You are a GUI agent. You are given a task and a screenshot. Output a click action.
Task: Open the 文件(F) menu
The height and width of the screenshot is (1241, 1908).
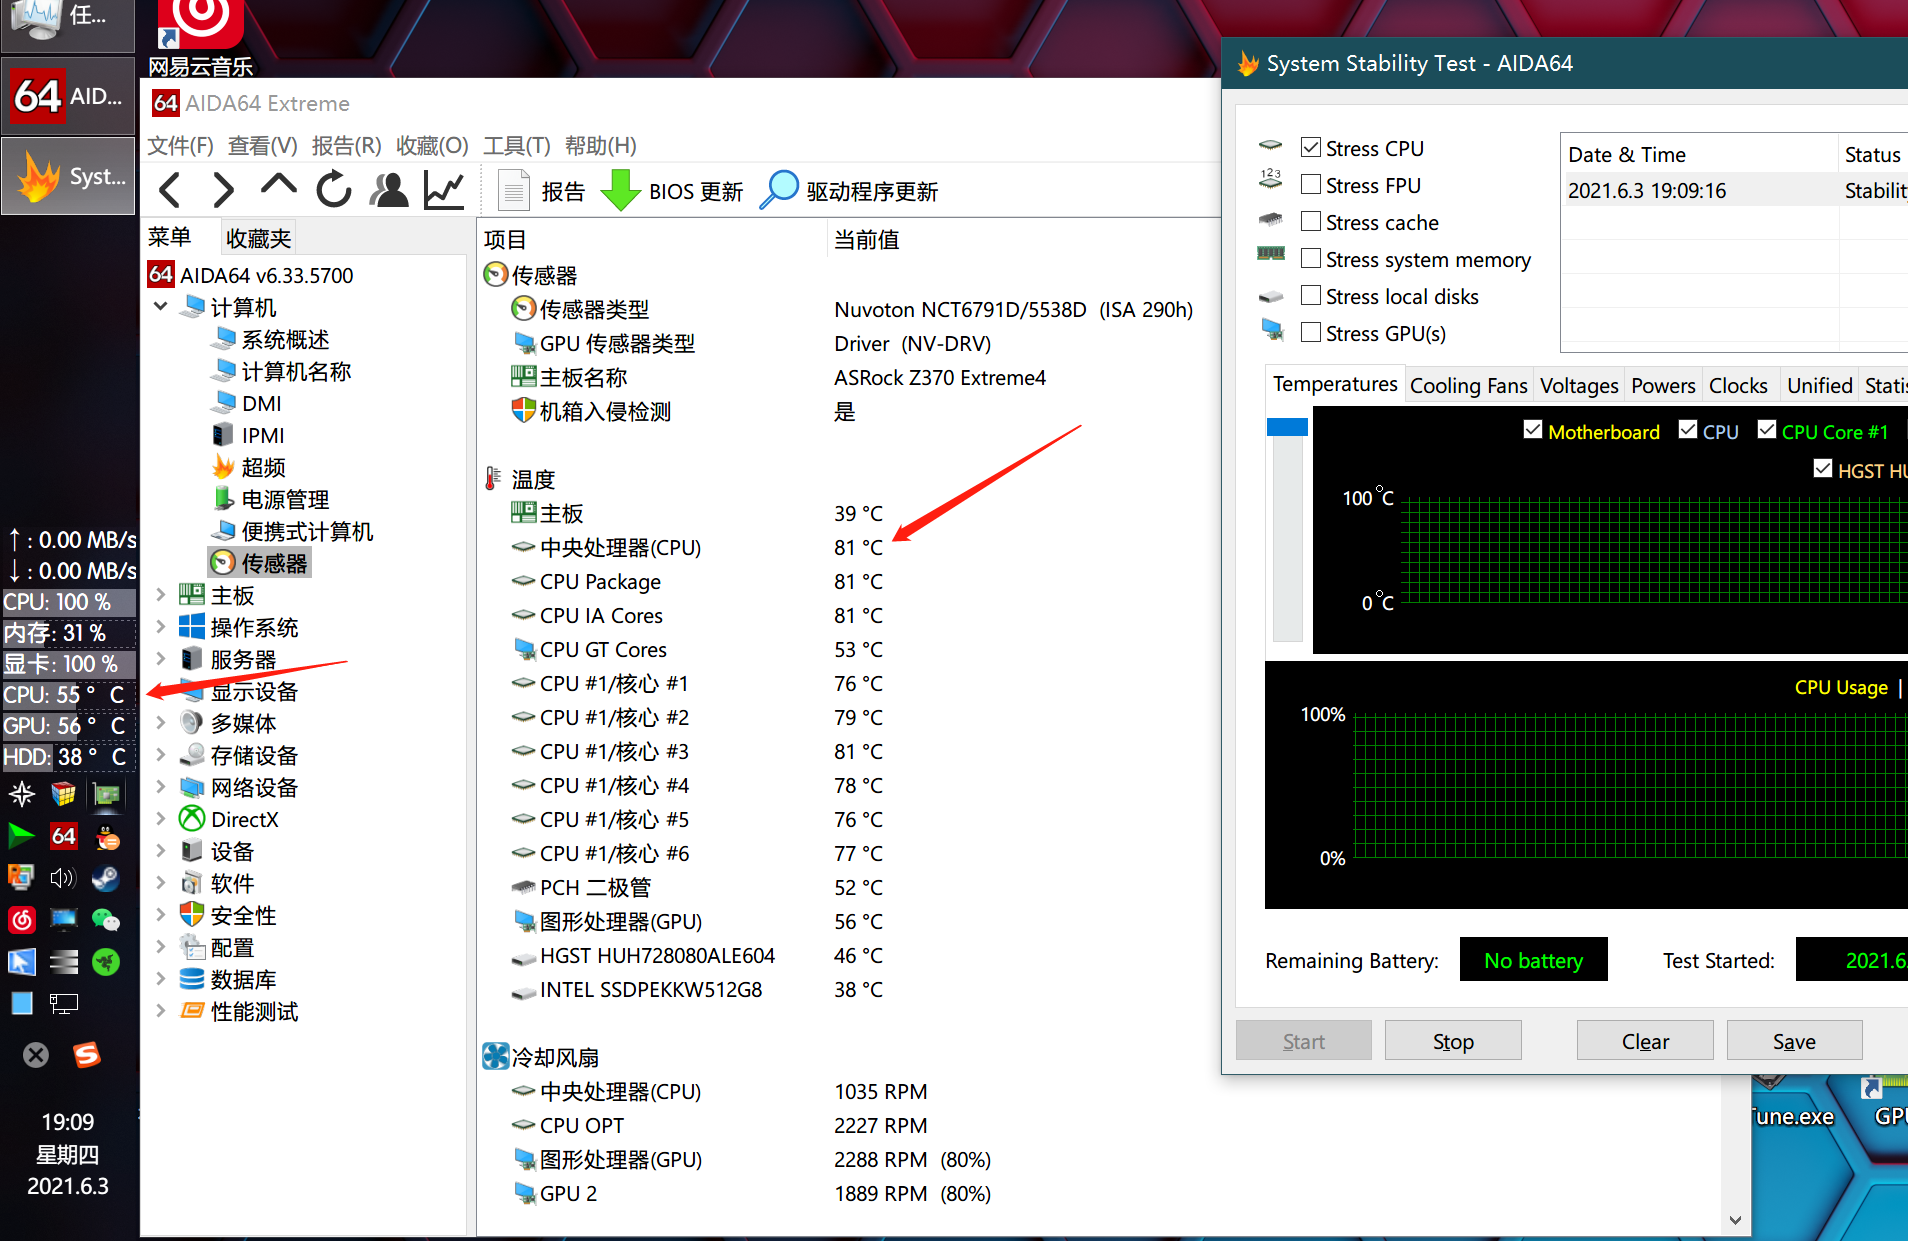(181, 146)
